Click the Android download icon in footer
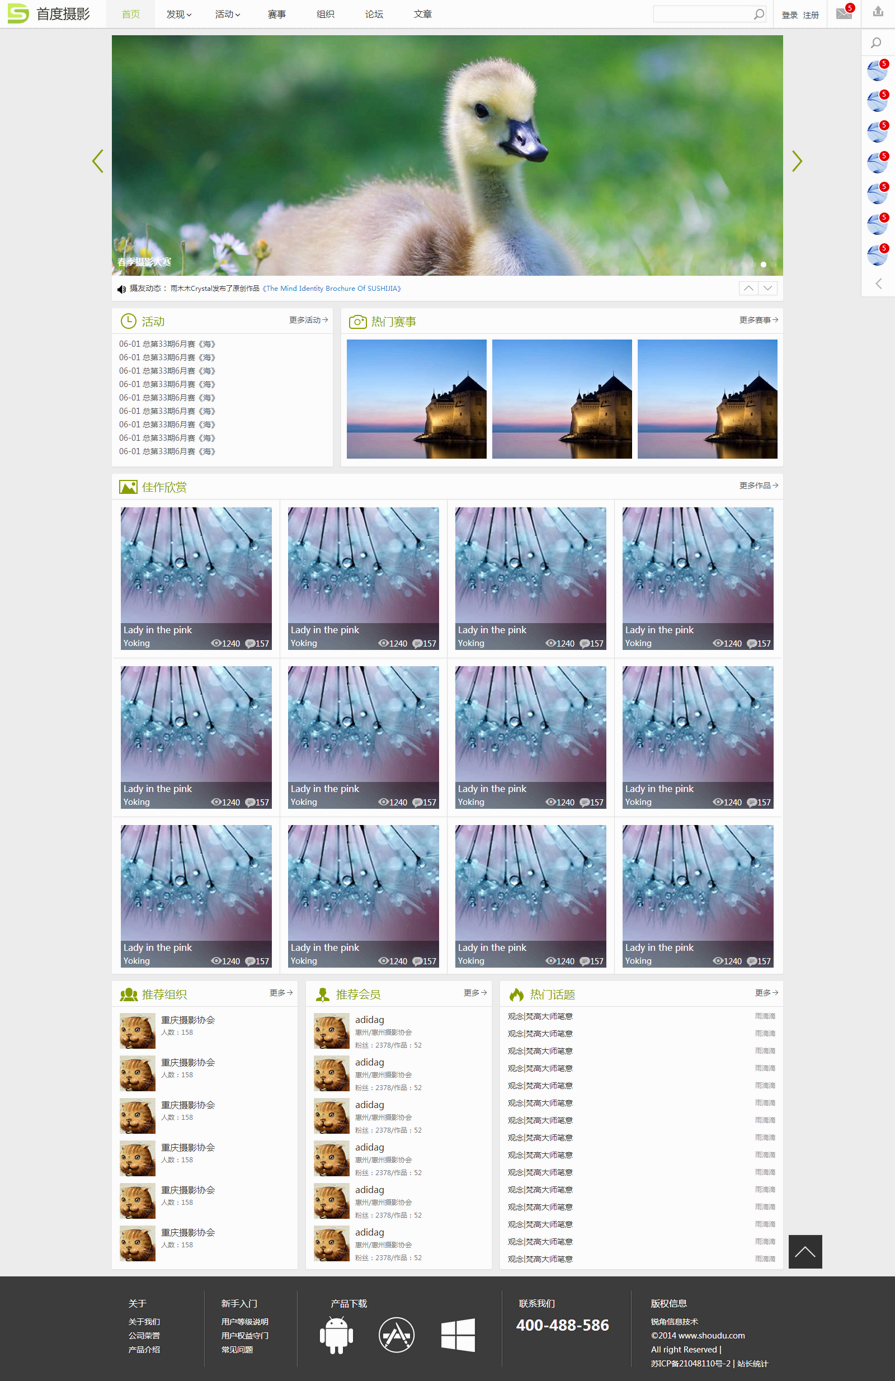This screenshot has width=895, height=1381. tap(336, 1336)
